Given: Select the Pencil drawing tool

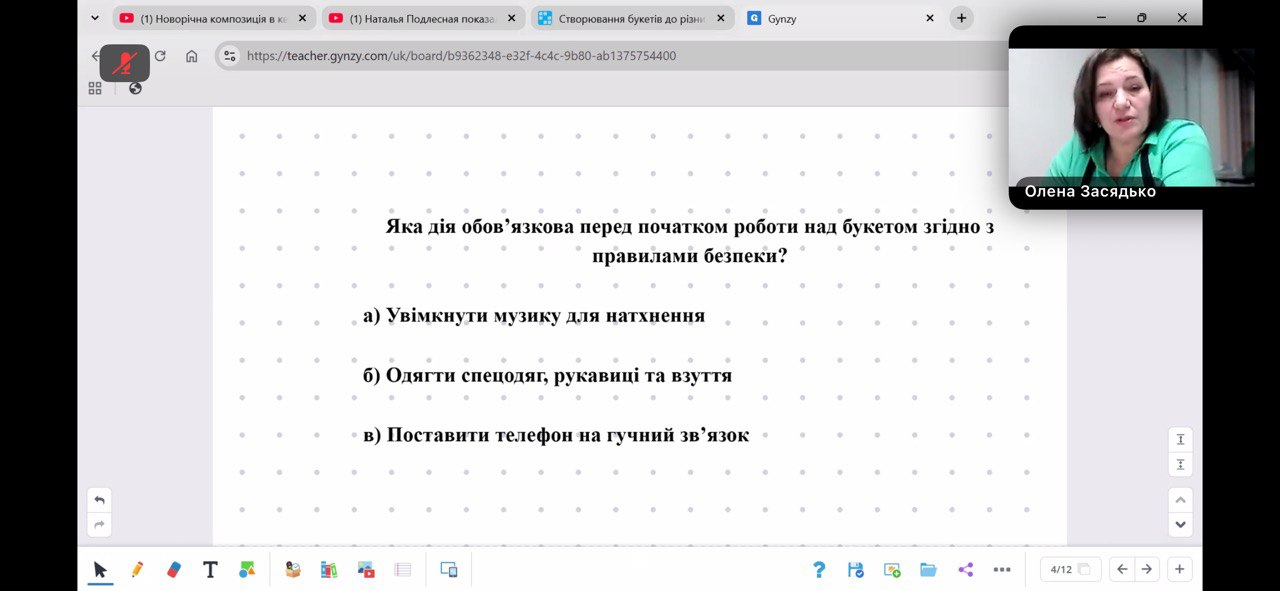Looking at the screenshot, I should coord(137,569).
